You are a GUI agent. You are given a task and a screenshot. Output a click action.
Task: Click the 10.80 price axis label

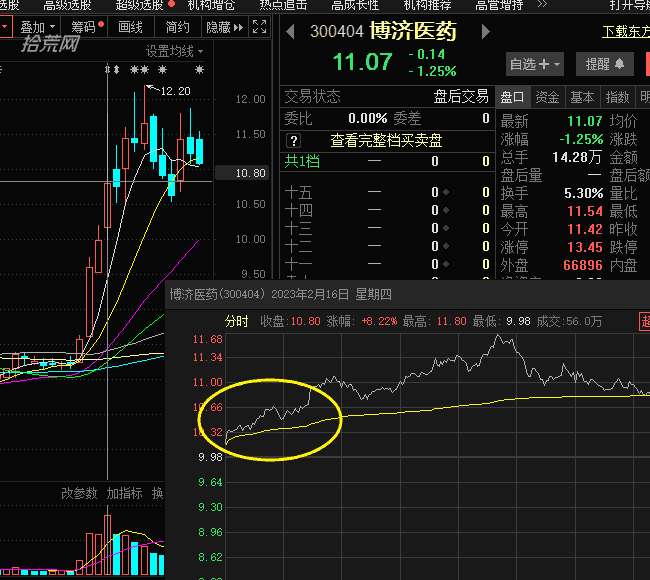250,173
